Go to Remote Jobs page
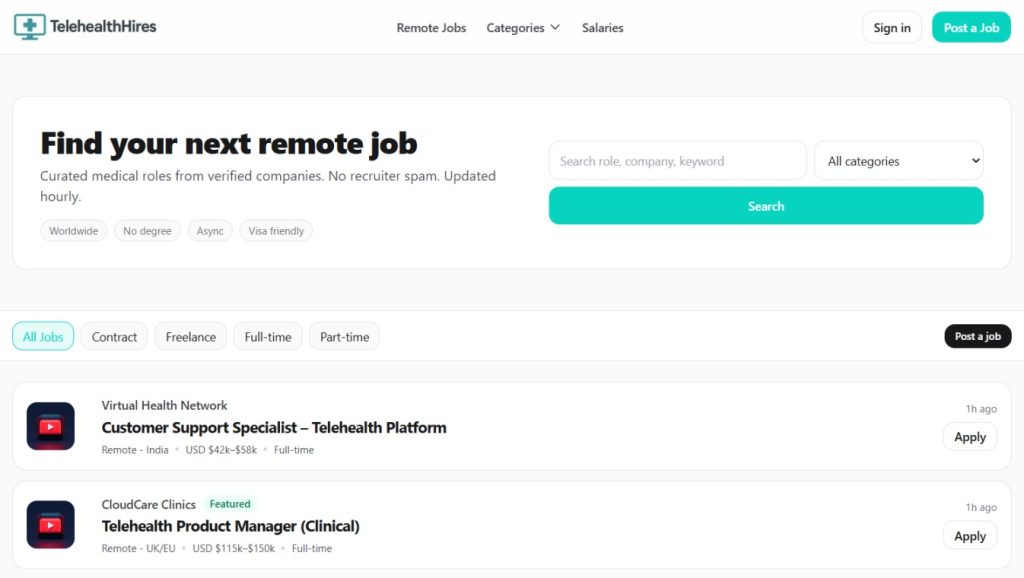1024x578 pixels. coord(431,28)
